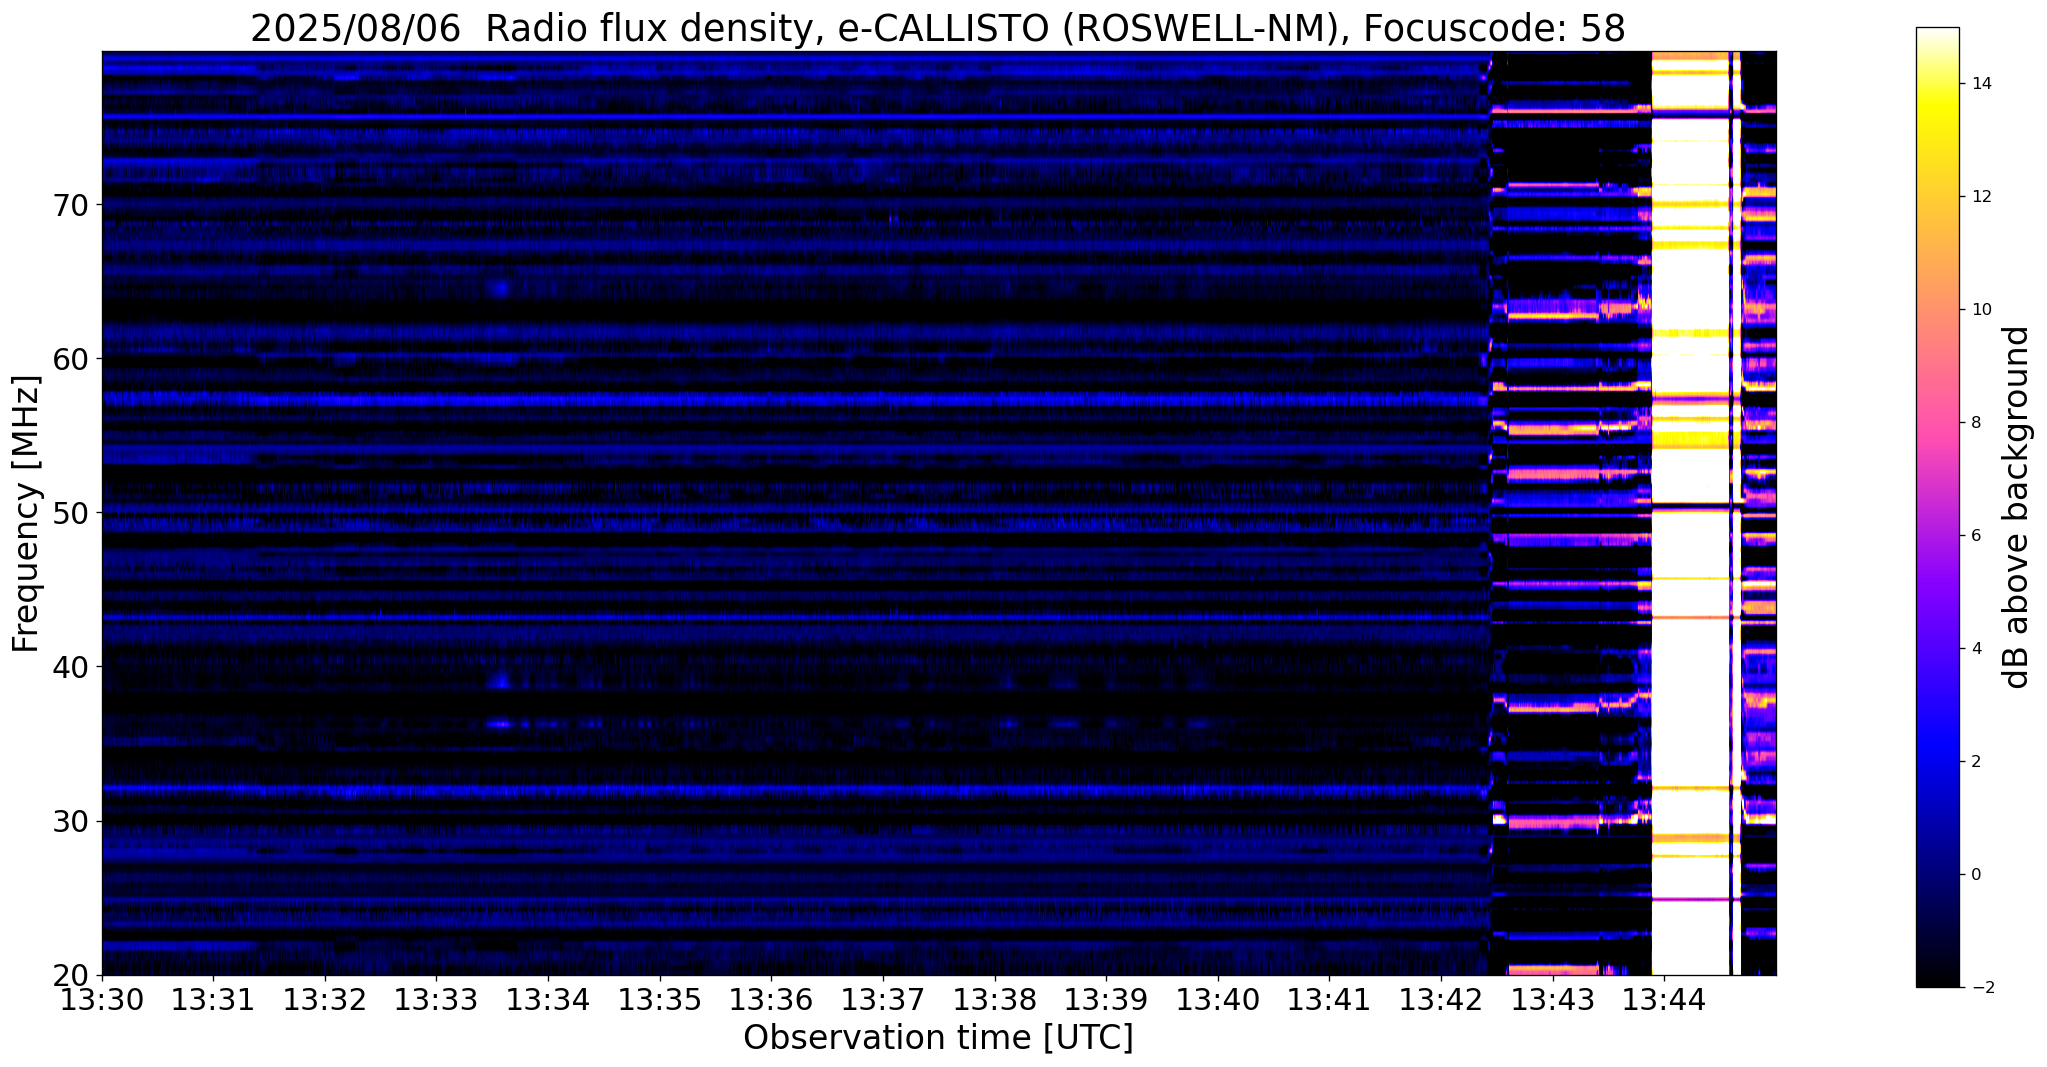Click the colorbar tick value 0
The width and height of the screenshot is (2047, 1067).
1976,875
